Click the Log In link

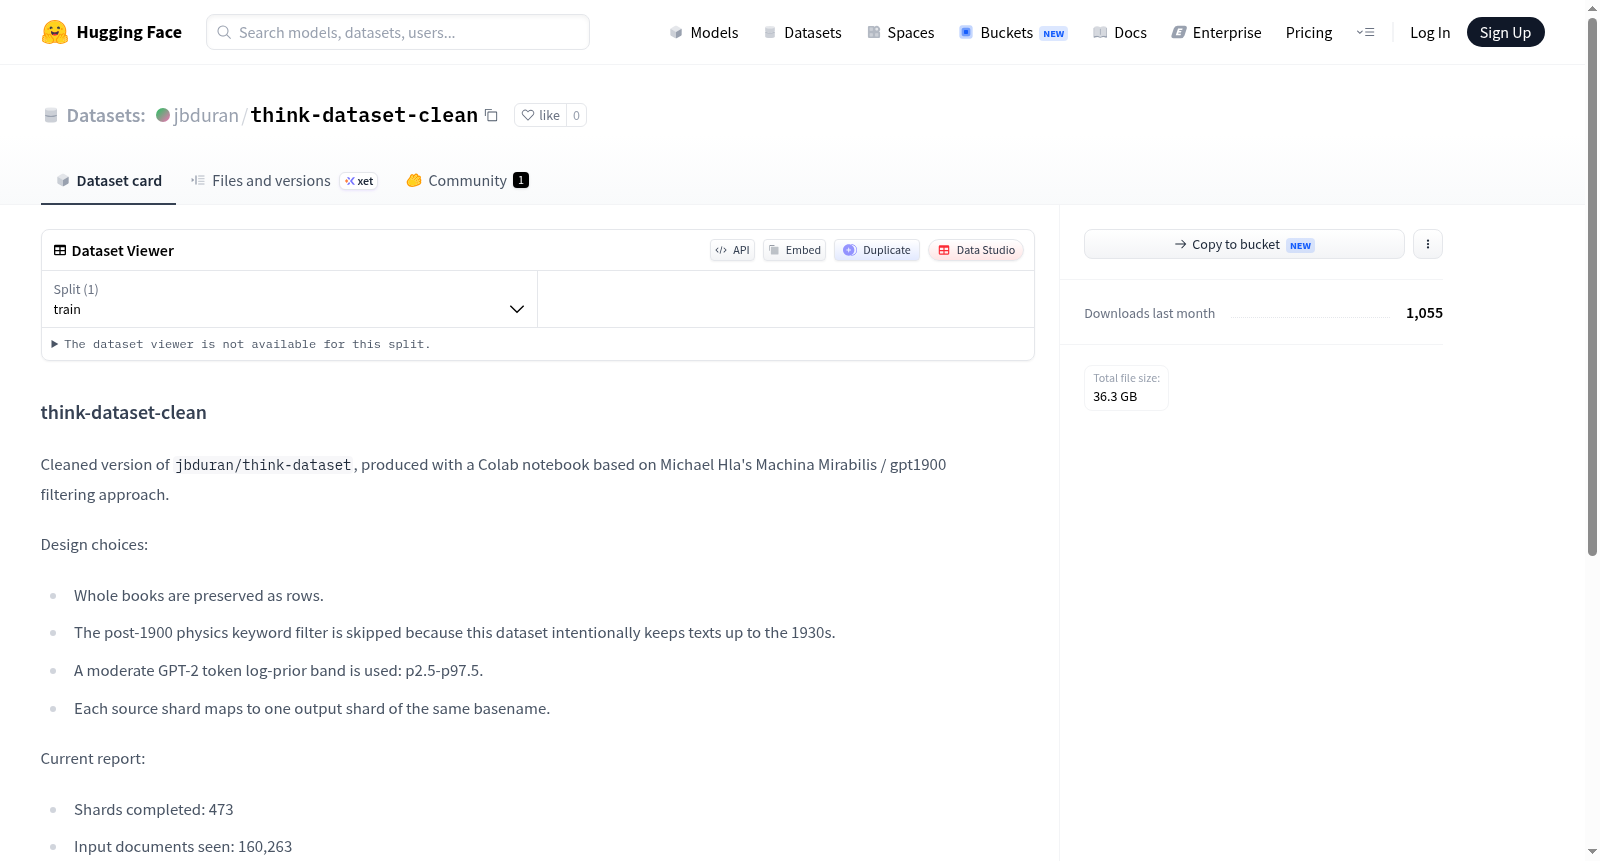(1430, 32)
